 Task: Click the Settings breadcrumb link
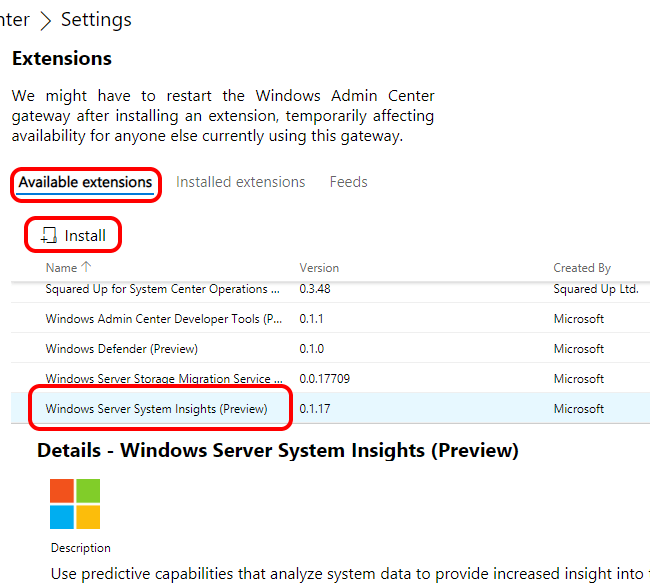(96, 20)
